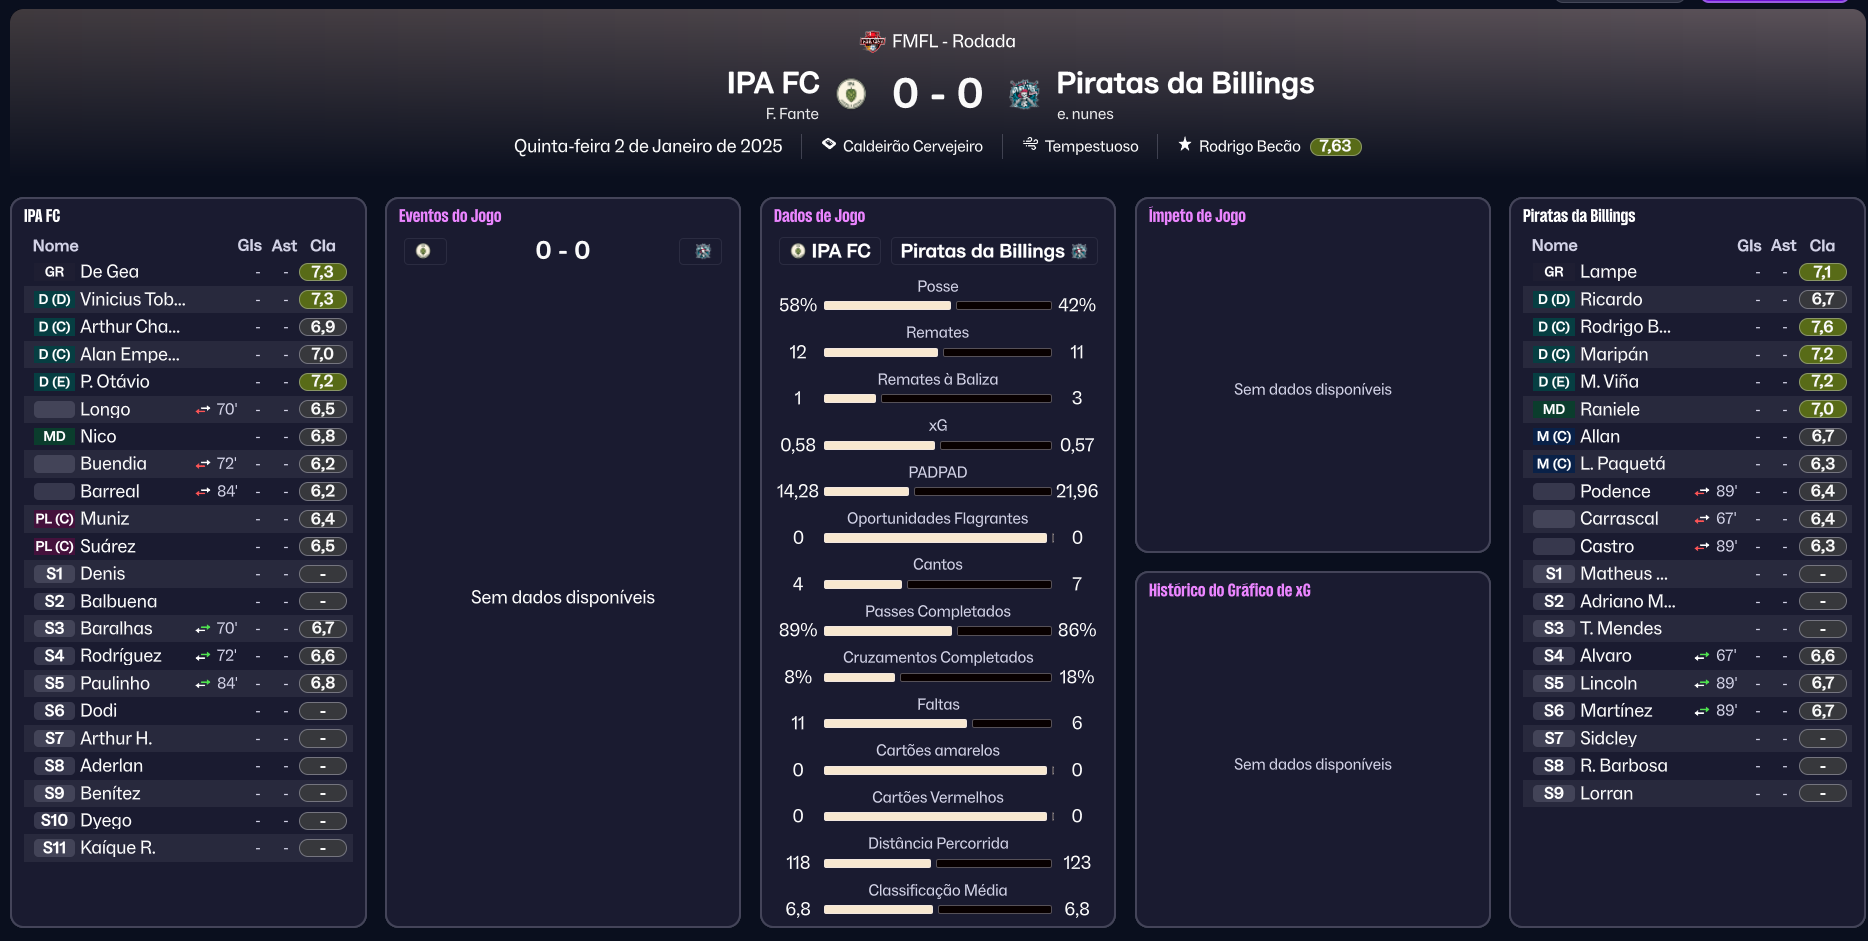Screen dimensions: 1868x941
Task: Click the Ímpeto de Jogo panel title
Action: tap(1197, 216)
